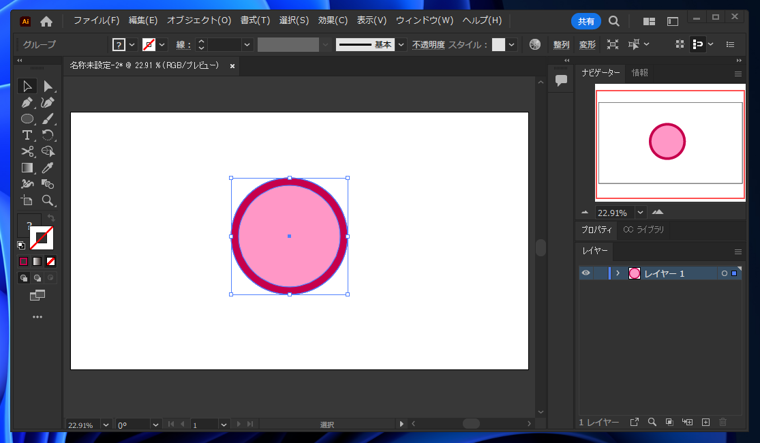Click target circle for レイヤー 1
760x443 pixels.
point(724,273)
